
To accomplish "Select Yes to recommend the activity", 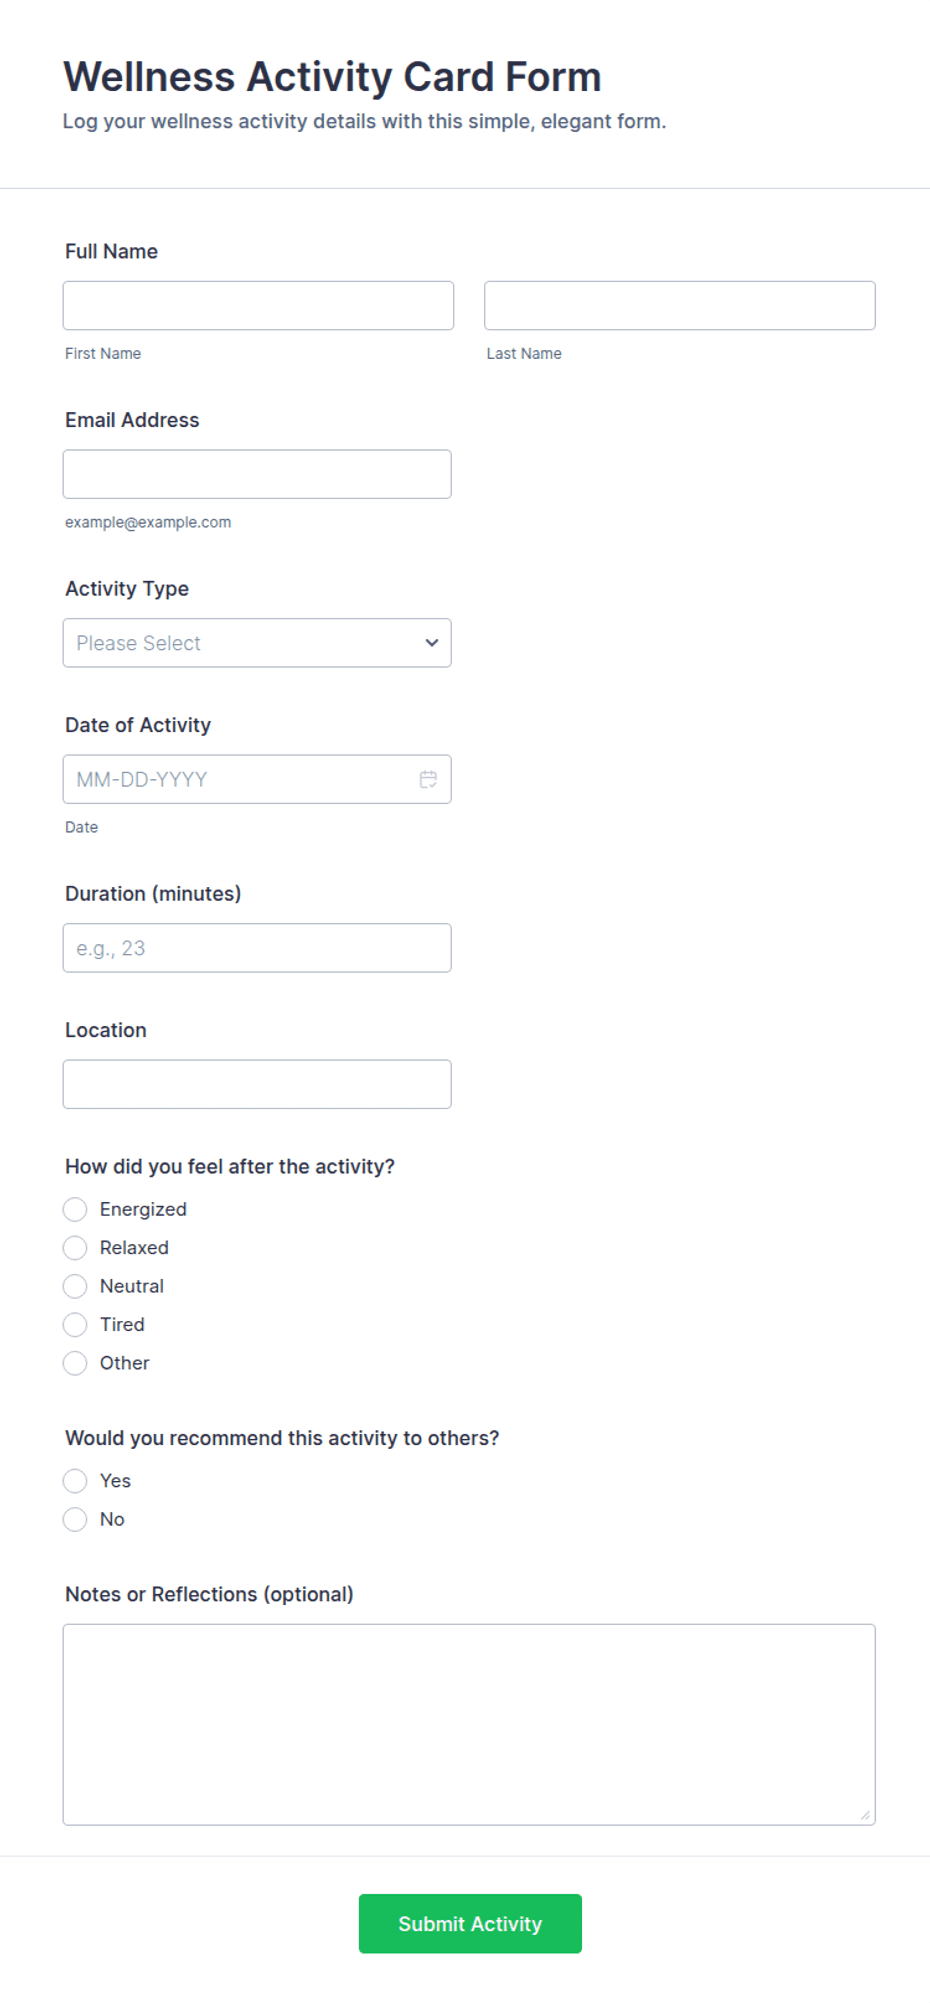I will 75,1481.
